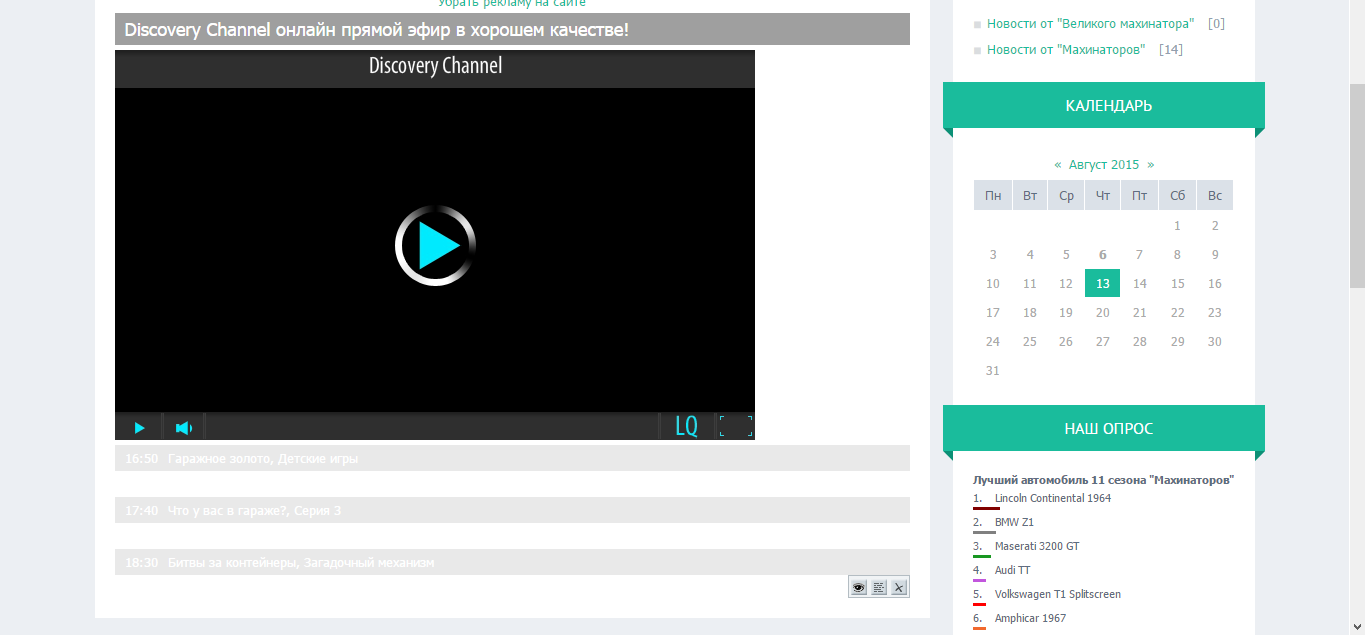This screenshot has width=1365, height=635.
Task: Open Новости от "Великого махинатора" category
Action: pos(1090,23)
